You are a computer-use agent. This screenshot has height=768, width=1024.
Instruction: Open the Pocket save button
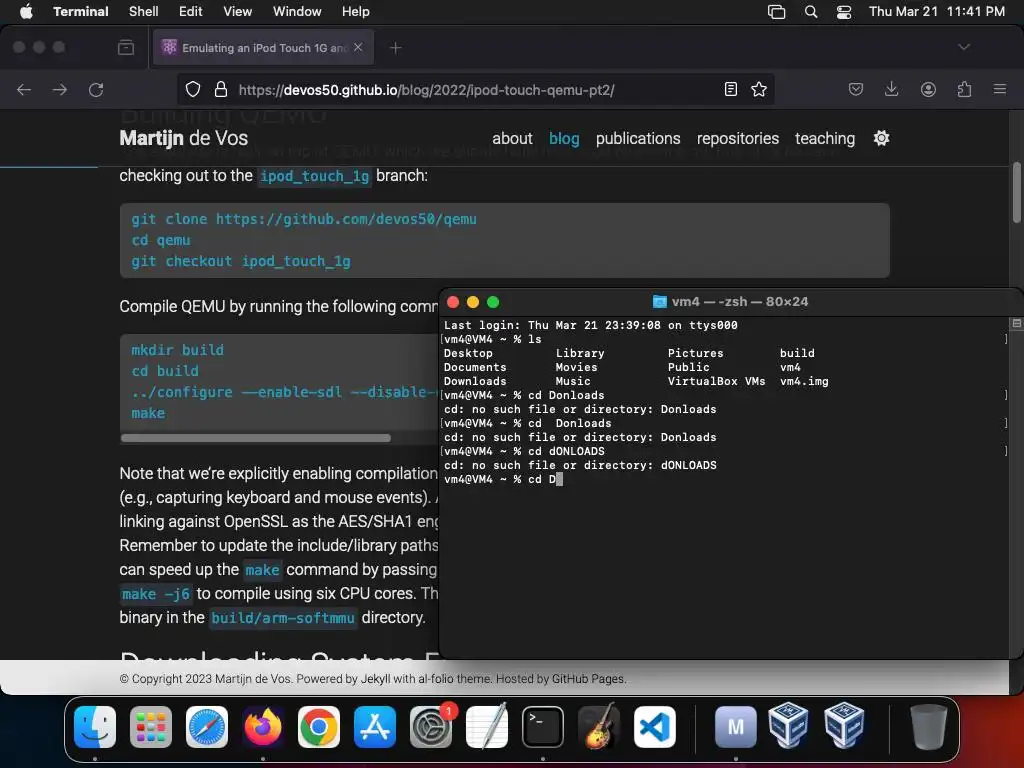[856, 89]
